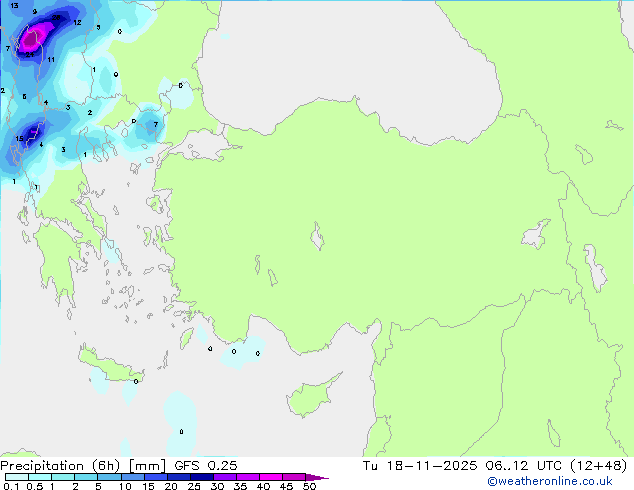Select the '(12+48)' forecast offset text
634x490 pixels.
(599, 466)
